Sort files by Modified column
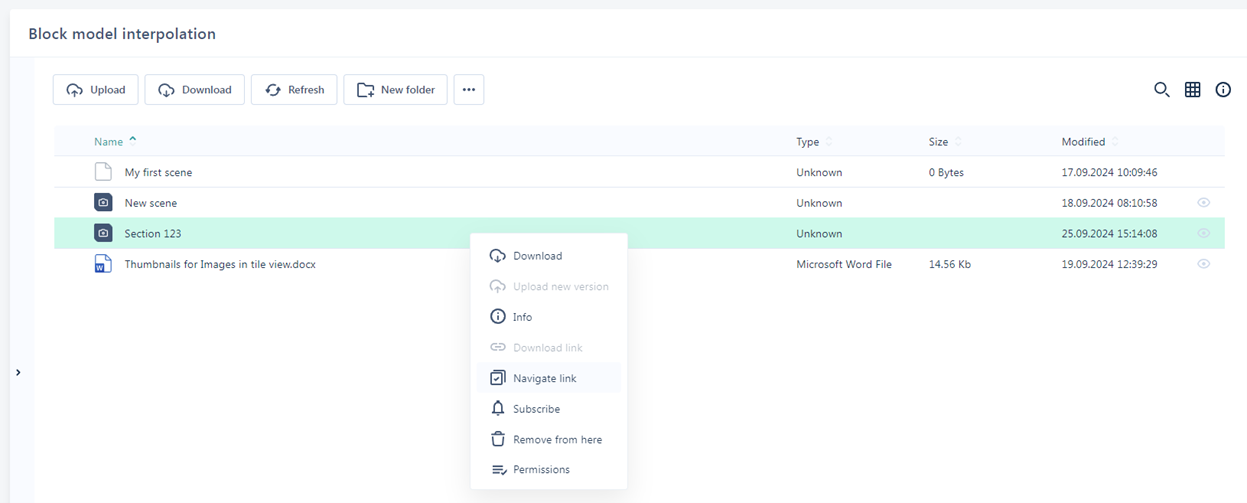The image size is (1247, 503). pos(1083,142)
